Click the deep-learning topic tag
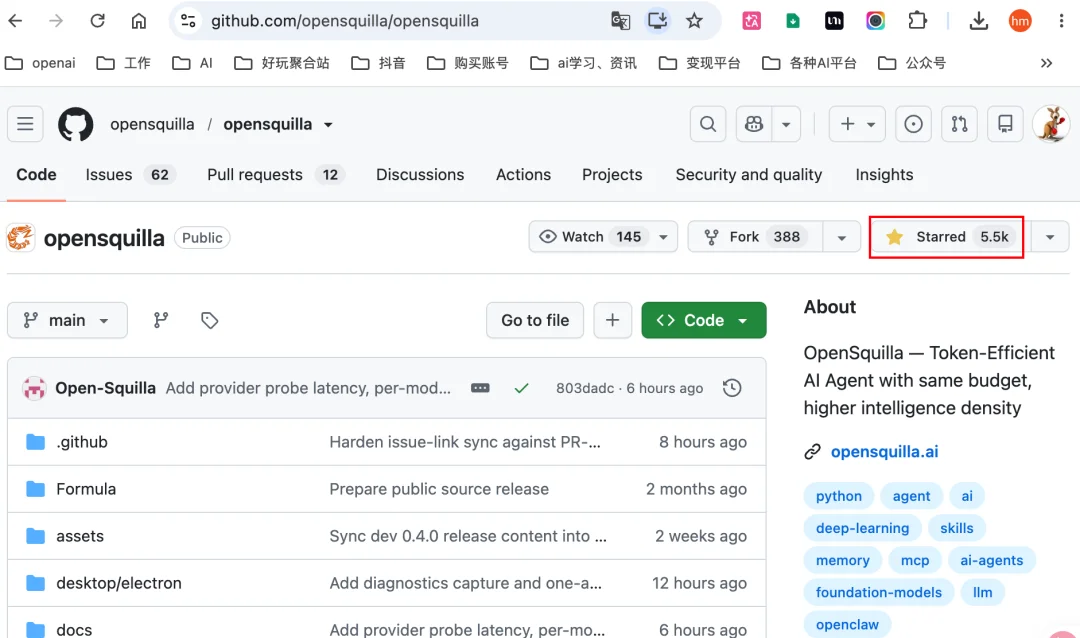Screen dimensions: 1080x638 click(862, 528)
